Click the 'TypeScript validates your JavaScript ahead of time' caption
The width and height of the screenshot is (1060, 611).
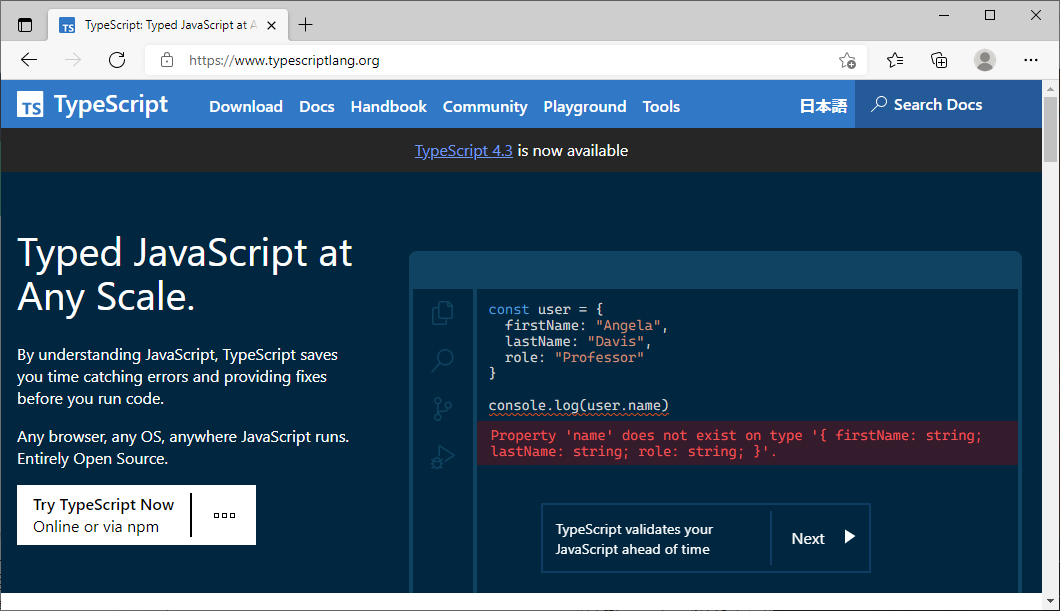tap(634, 539)
